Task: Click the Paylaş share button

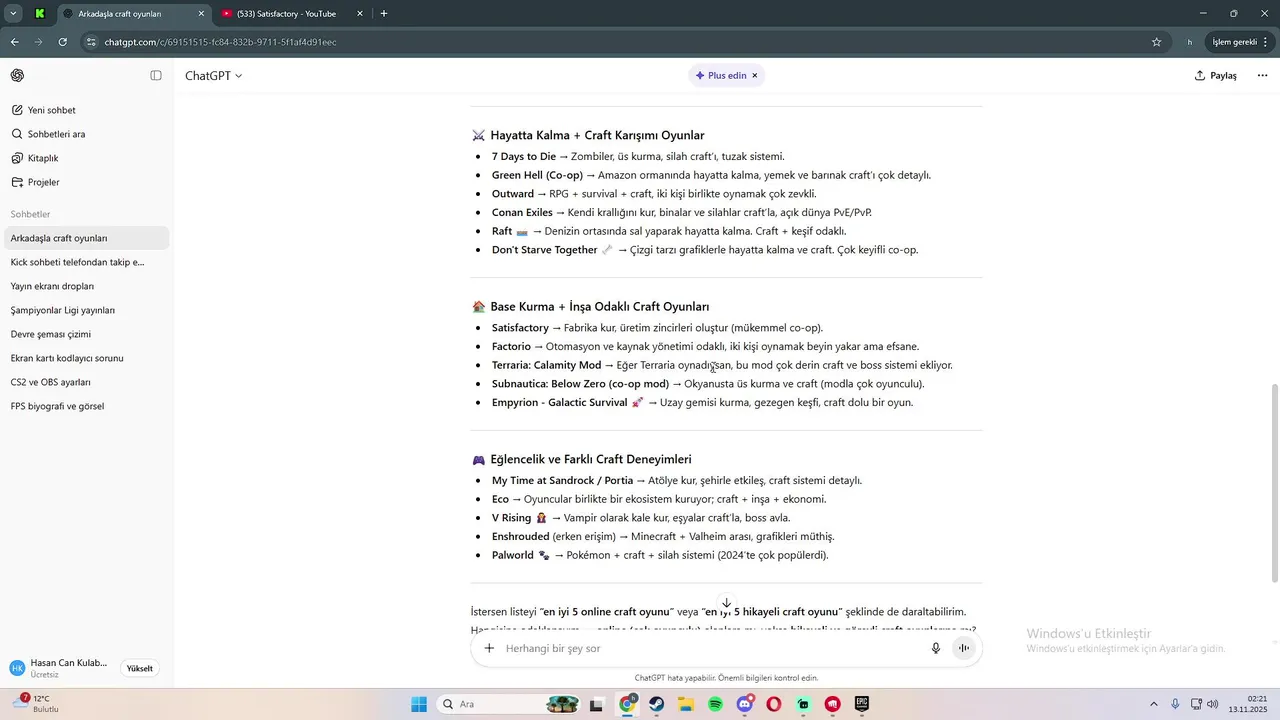Action: click(x=1216, y=75)
